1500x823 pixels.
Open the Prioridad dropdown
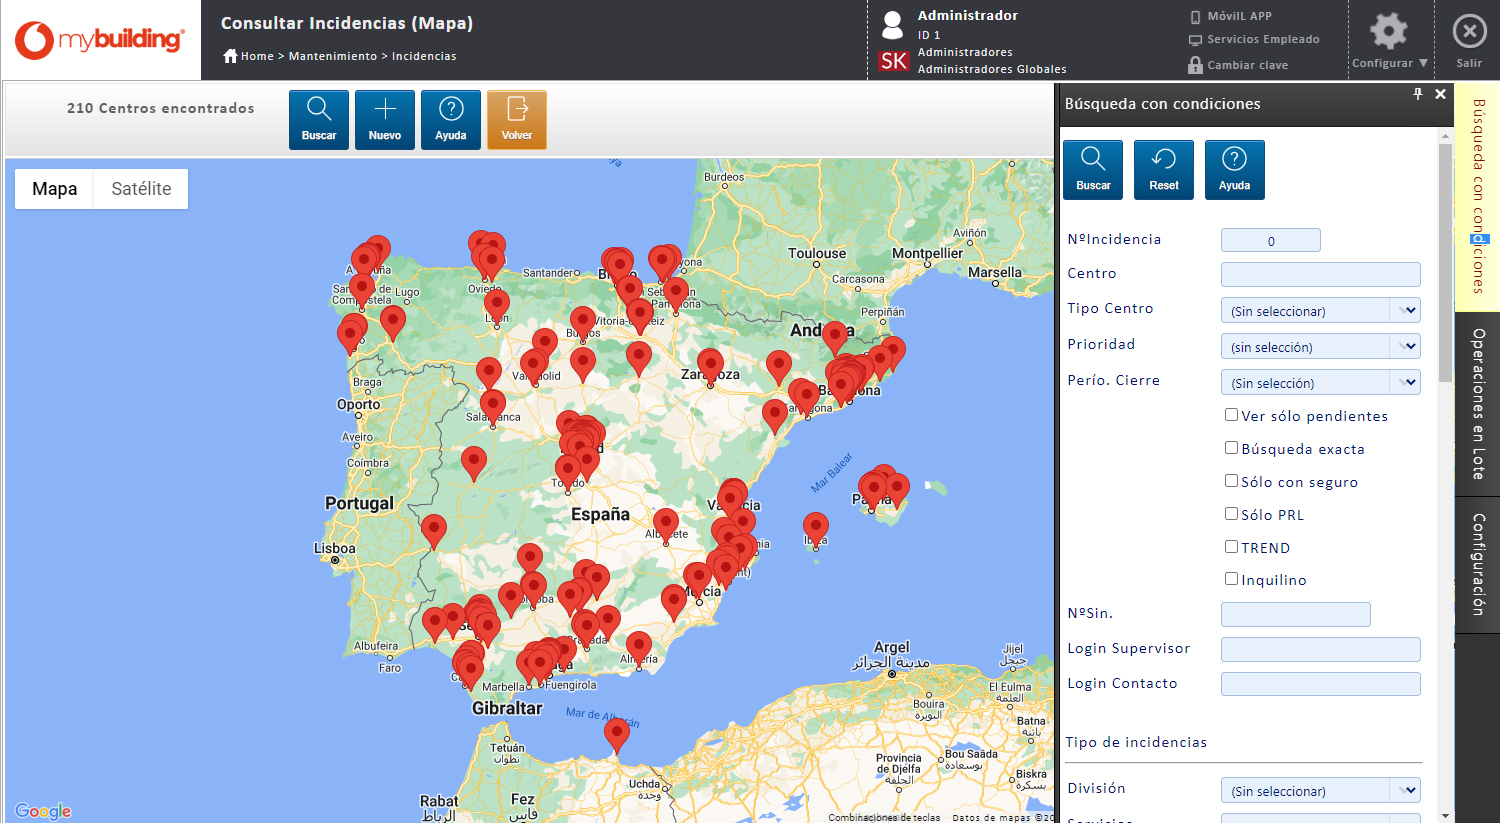tap(1408, 347)
